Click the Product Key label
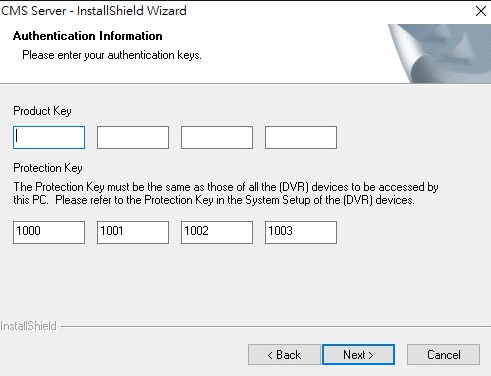The width and height of the screenshot is (491, 376). (42, 111)
